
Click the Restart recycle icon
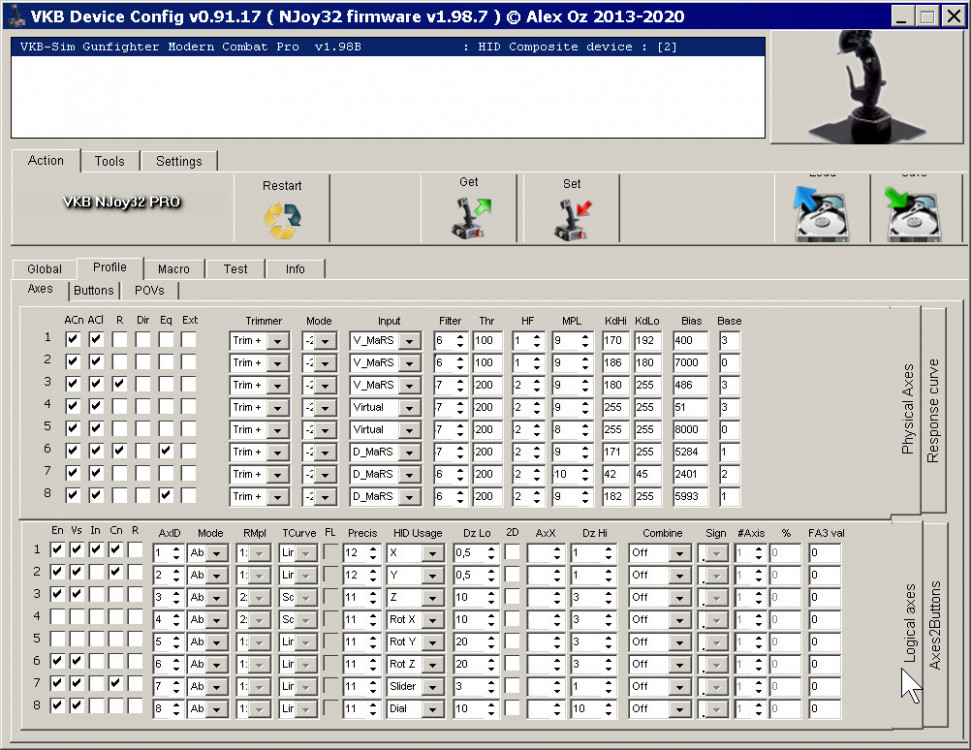click(282, 220)
